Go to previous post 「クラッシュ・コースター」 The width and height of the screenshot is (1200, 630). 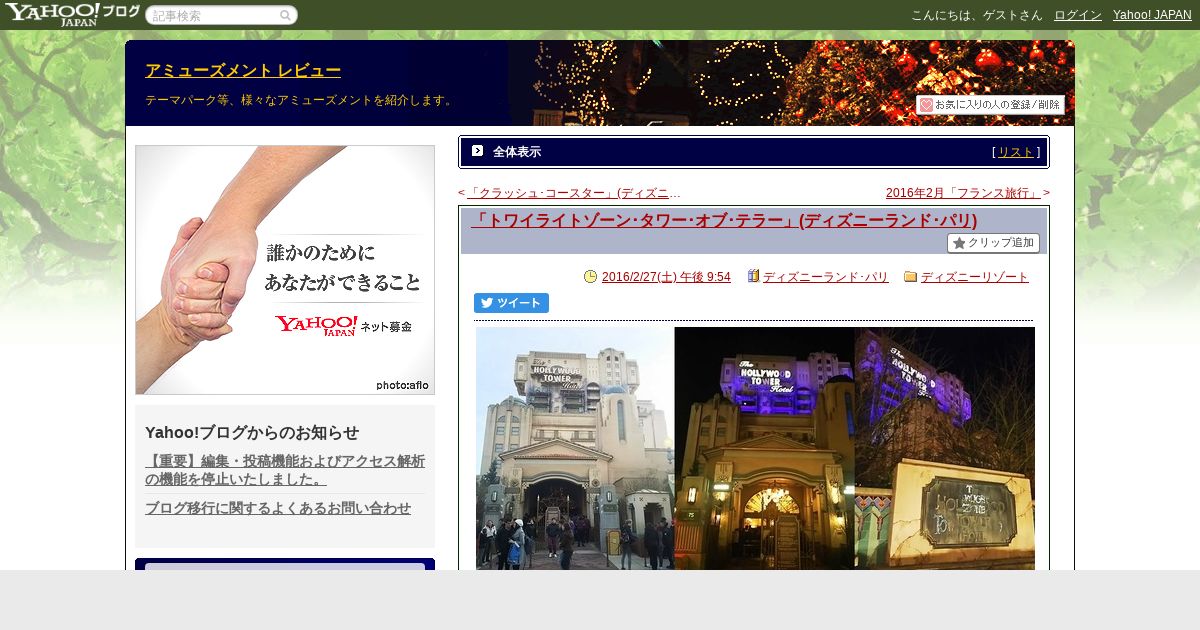tap(573, 193)
